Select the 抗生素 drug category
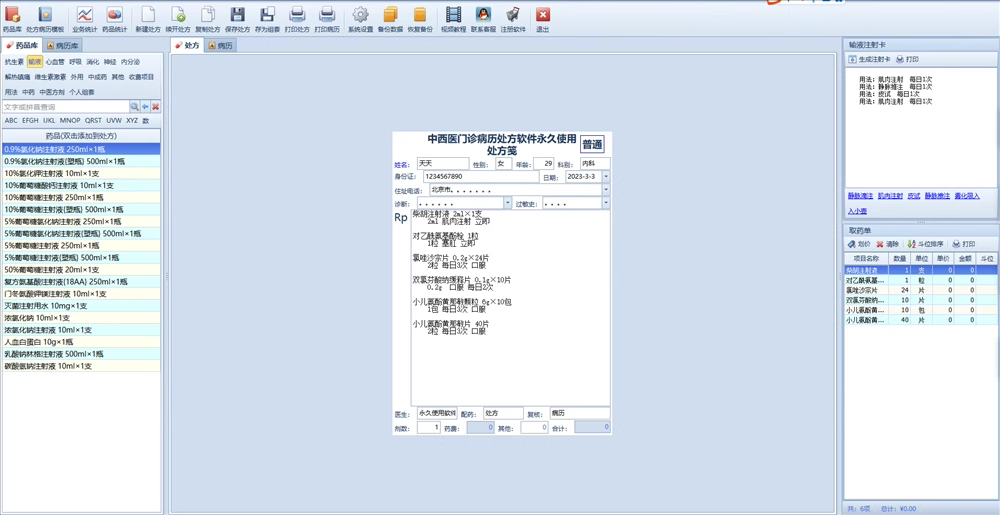 pos(14,62)
